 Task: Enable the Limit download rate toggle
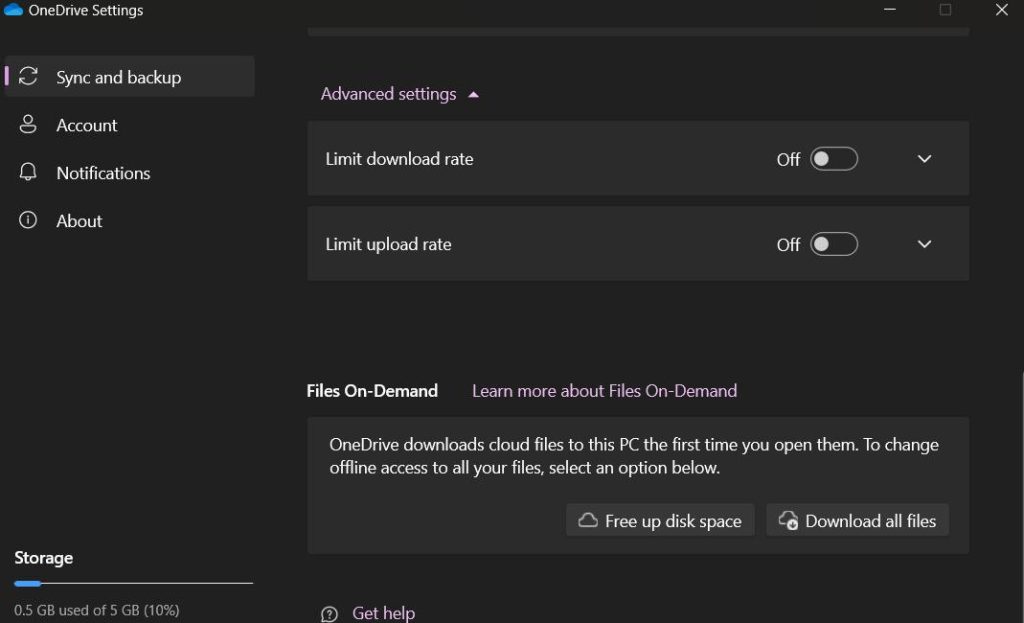[834, 159]
